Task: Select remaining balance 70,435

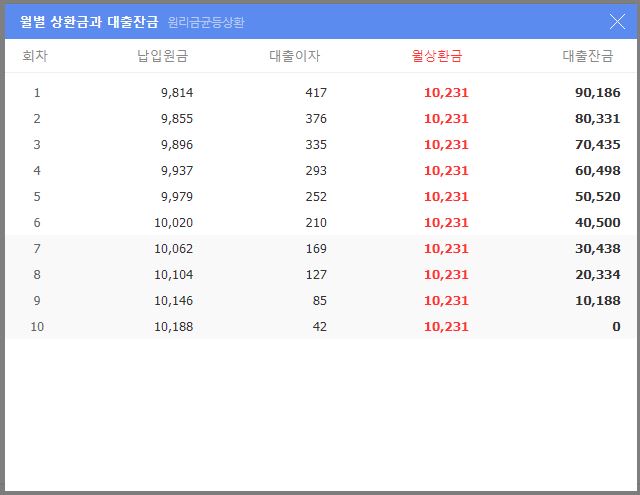Action: 598,144
